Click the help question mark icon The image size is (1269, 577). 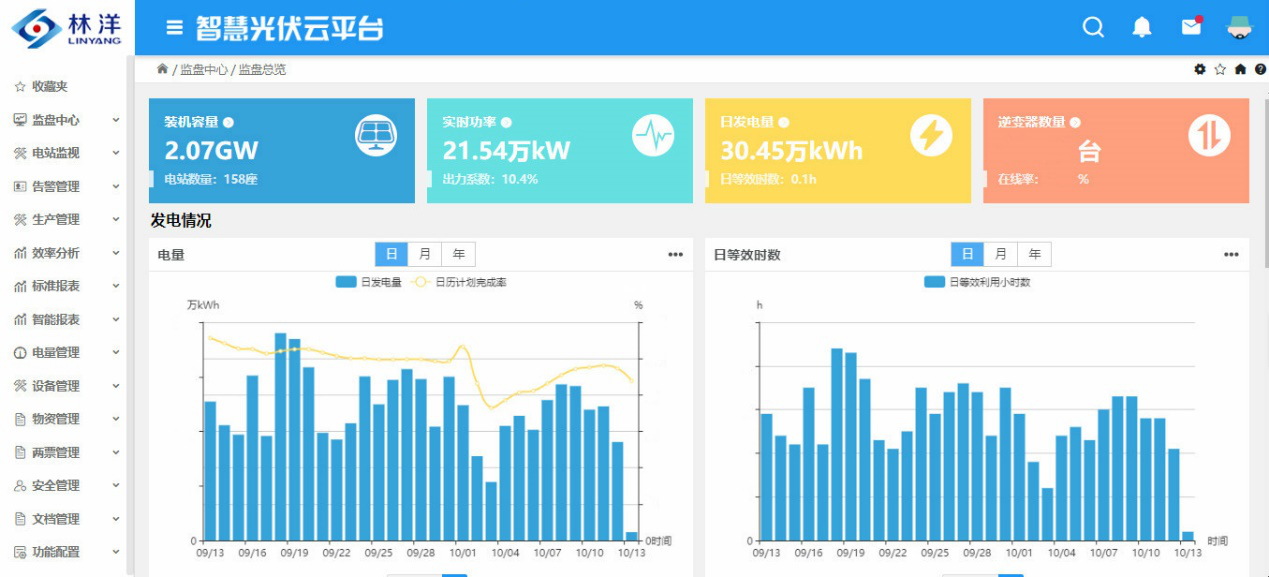click(x=1260, y=69)
